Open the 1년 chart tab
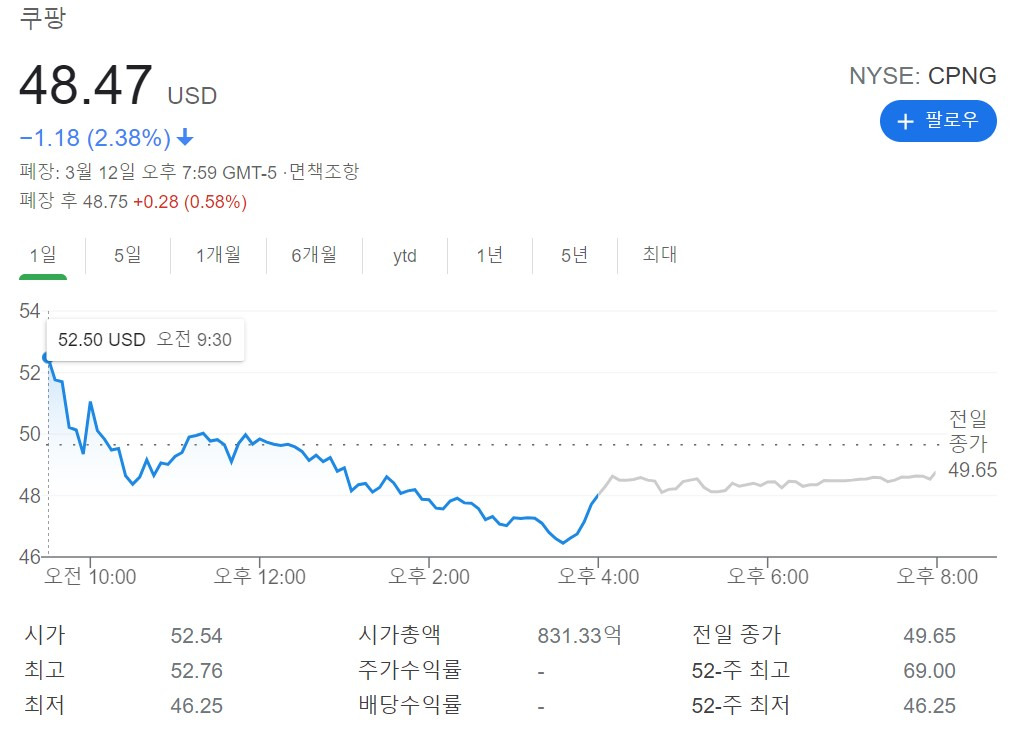 click(x=490, y=255)
